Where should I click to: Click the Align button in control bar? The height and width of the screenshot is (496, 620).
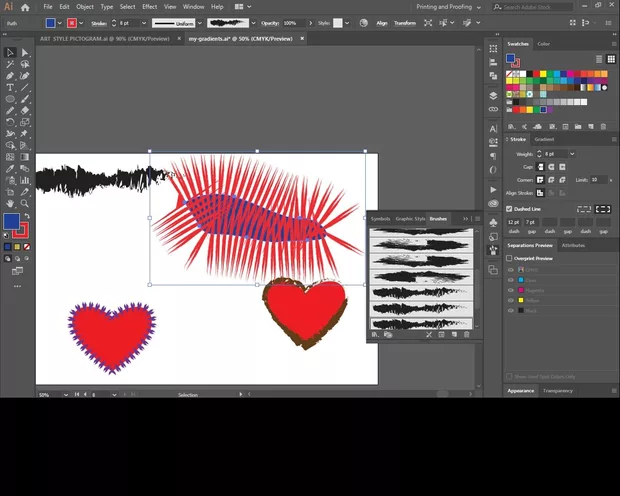click(381, 22)
